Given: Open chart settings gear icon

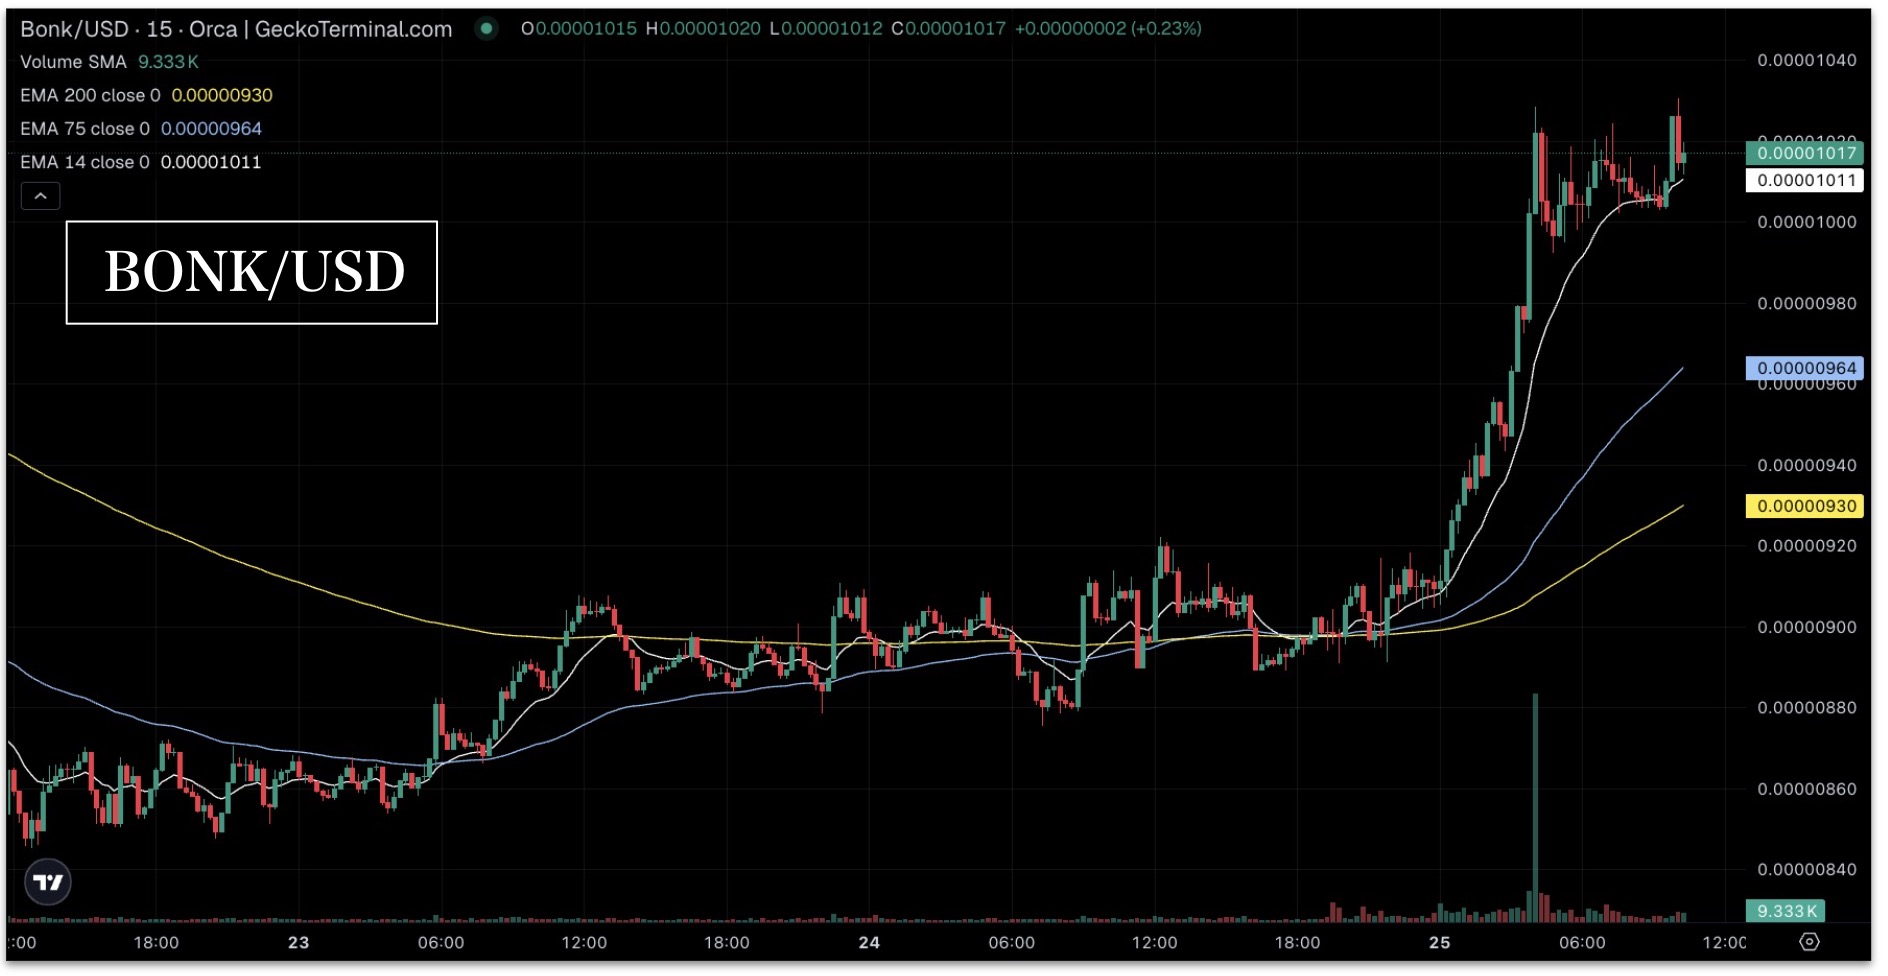Looking at the screenshot, I should tap(1809, 942).
